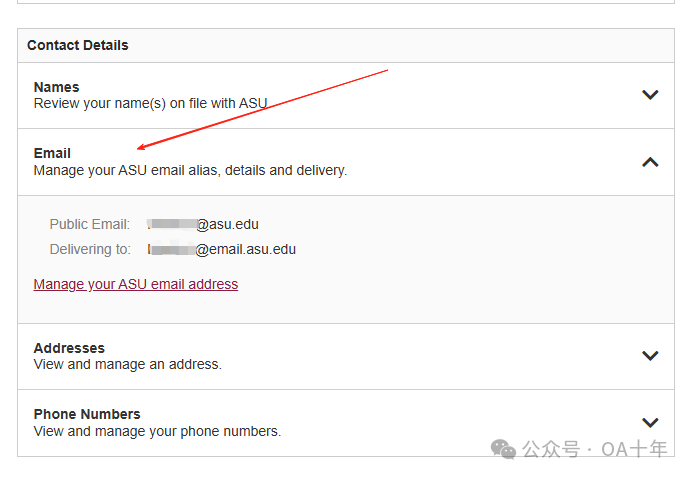
Task: Click the Names heading
Action: [x=56, y=87]
